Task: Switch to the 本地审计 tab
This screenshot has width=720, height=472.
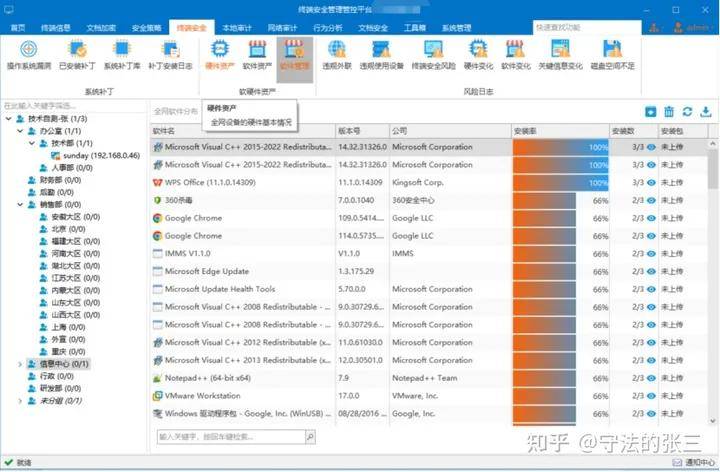Action: [237, 28]
